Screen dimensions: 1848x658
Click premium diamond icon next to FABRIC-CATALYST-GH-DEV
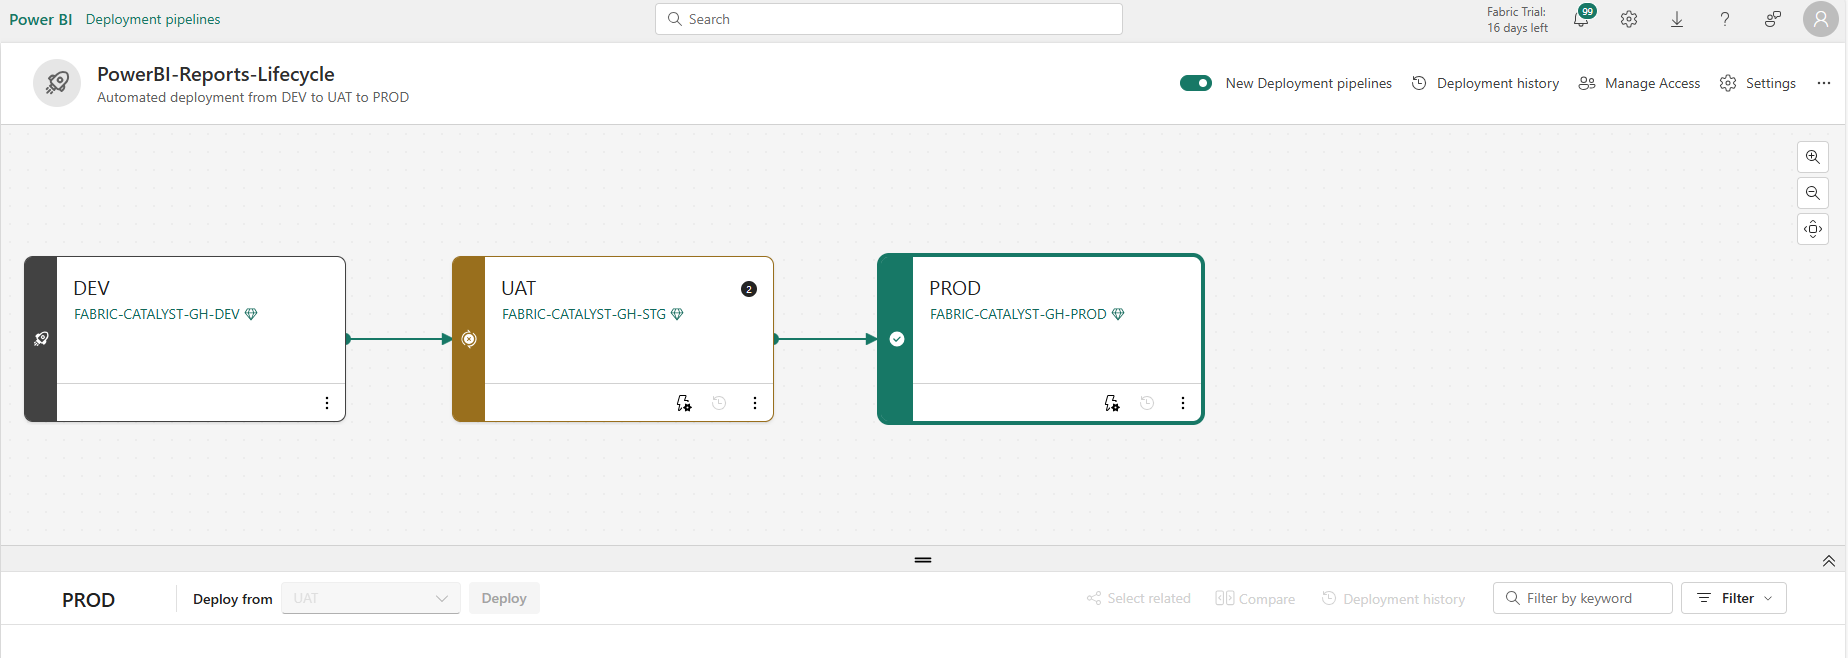[x=251, y=314]
